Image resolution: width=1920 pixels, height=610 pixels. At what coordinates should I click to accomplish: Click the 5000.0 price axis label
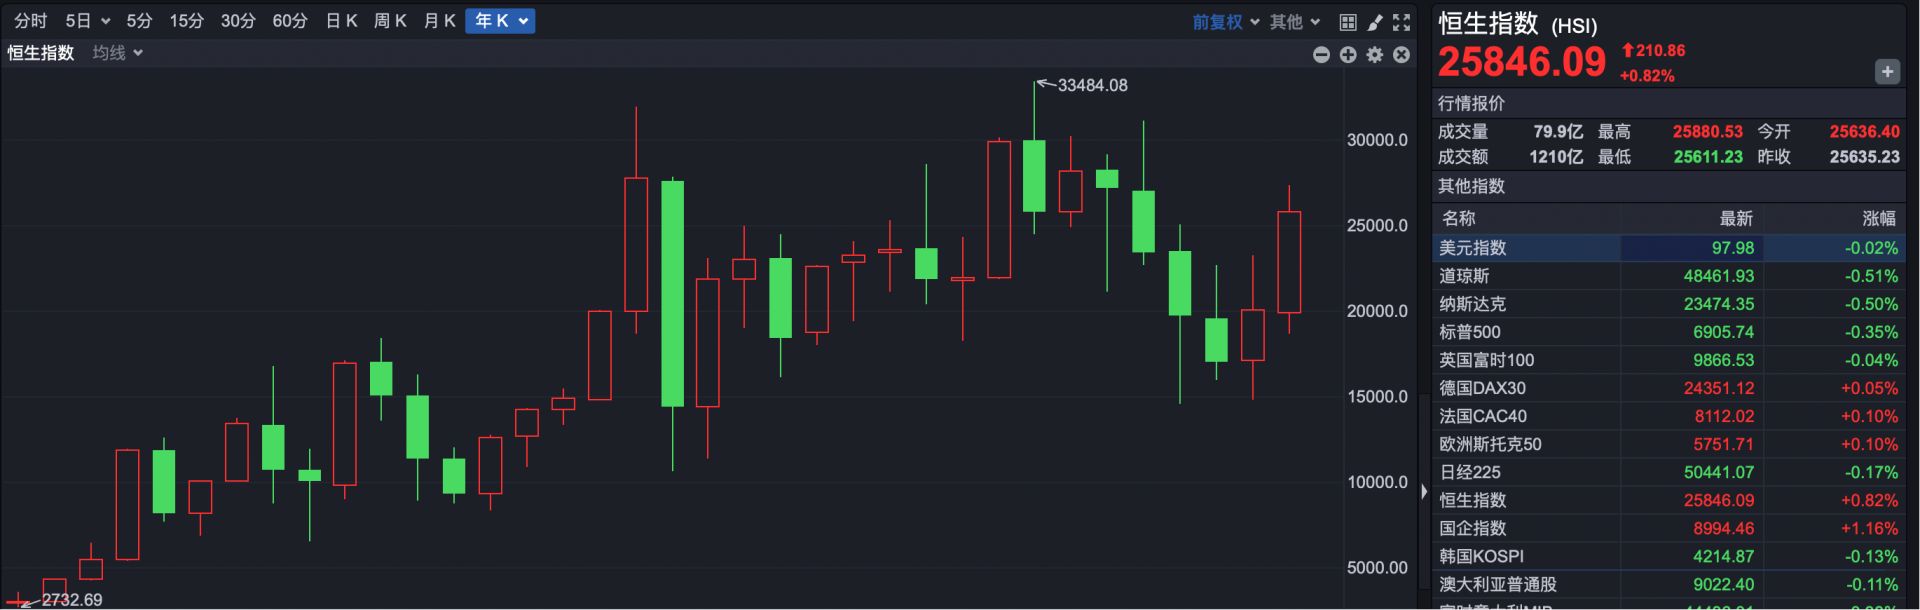(1377, 568)
